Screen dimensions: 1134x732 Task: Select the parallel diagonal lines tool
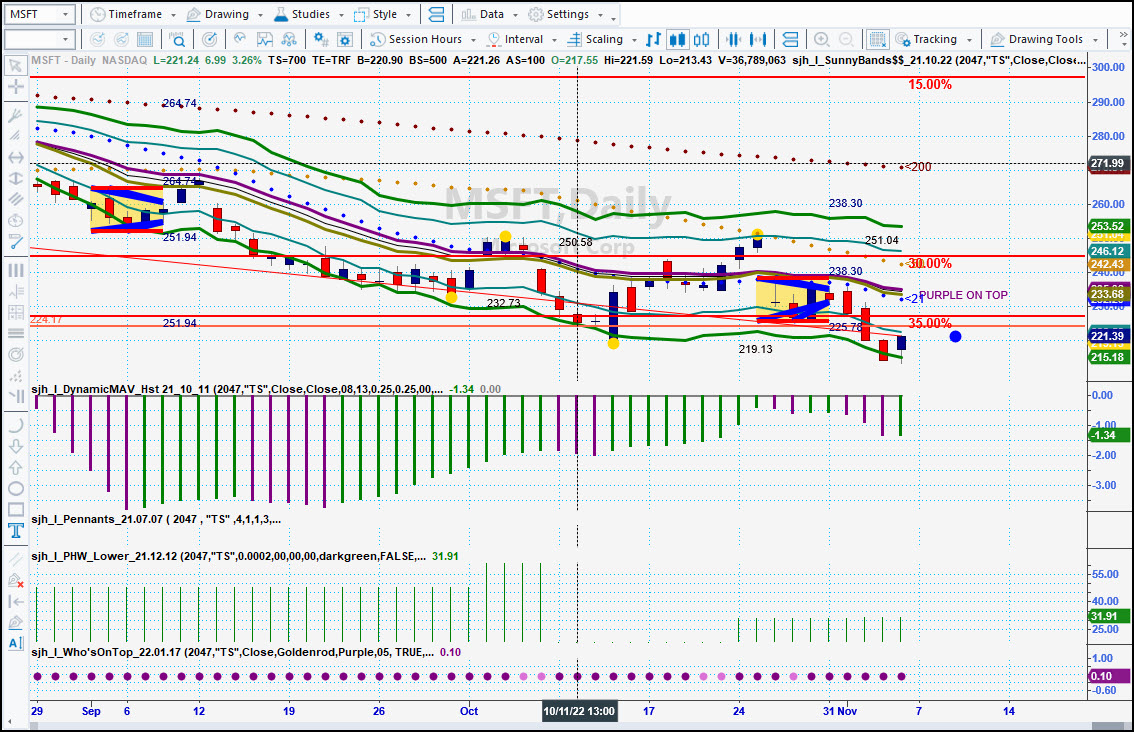(x=15, y=199)
